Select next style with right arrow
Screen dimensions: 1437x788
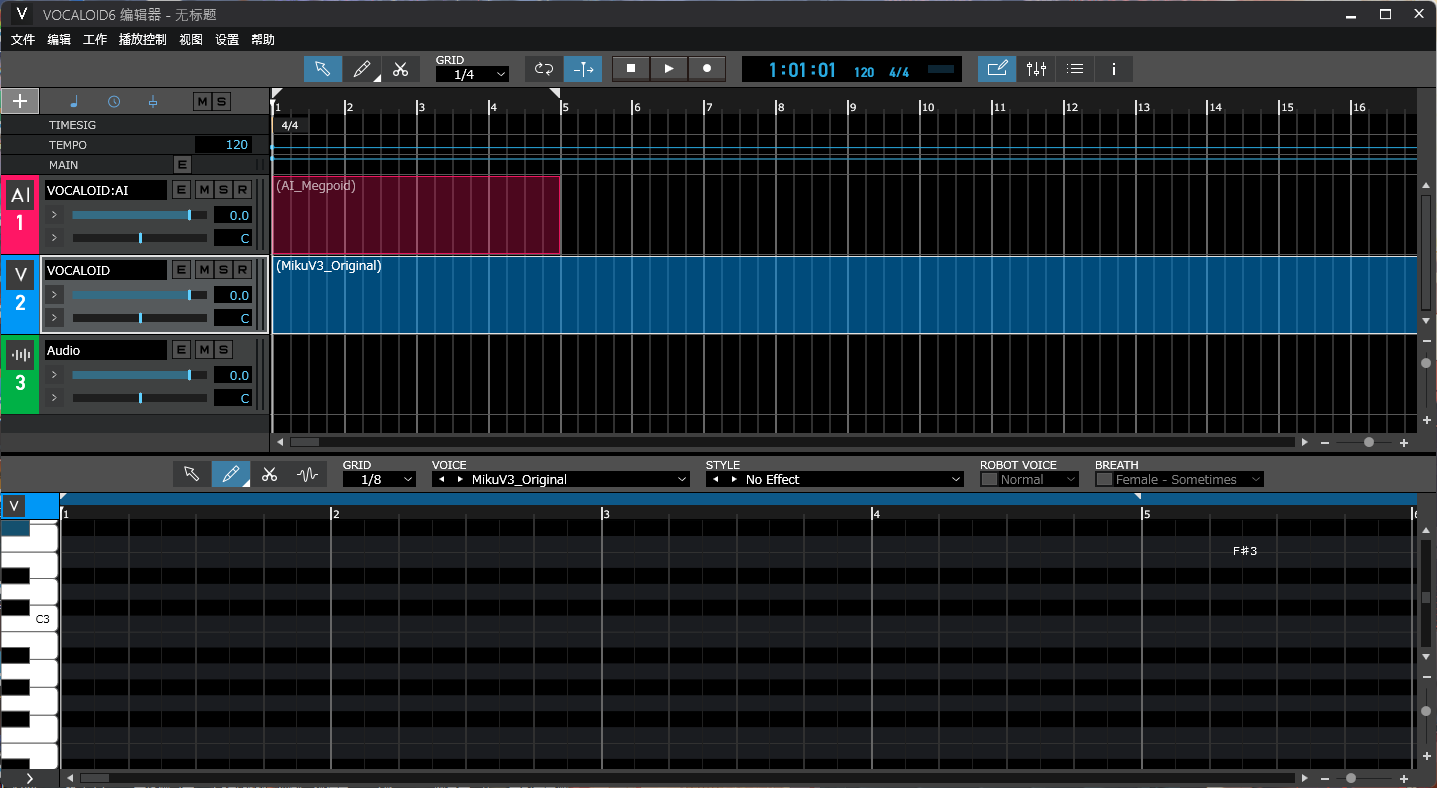(x=733, y=480)
